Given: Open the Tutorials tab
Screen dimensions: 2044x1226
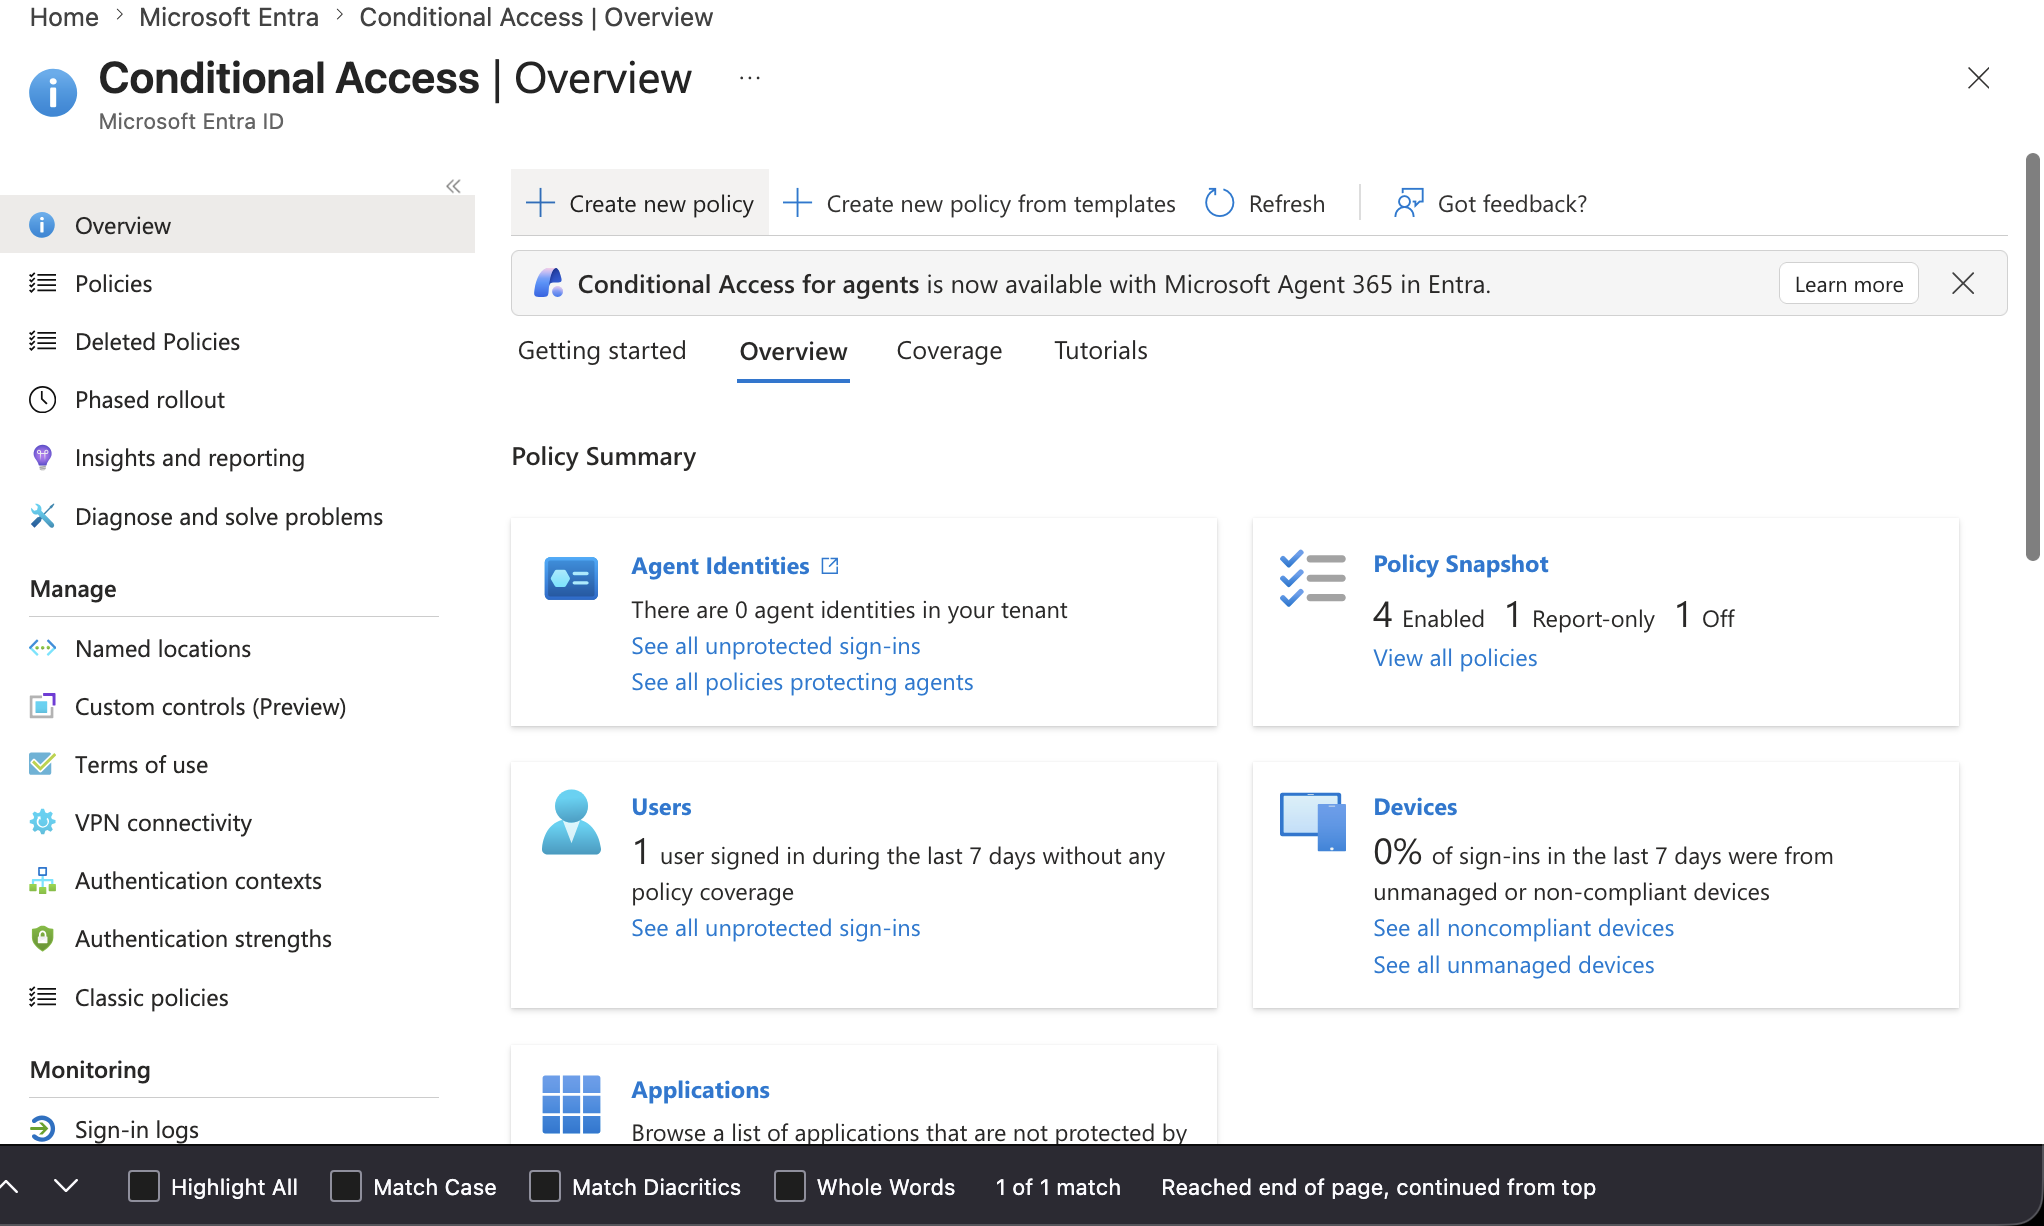Looking at the screenshot, I should 1100,350.
